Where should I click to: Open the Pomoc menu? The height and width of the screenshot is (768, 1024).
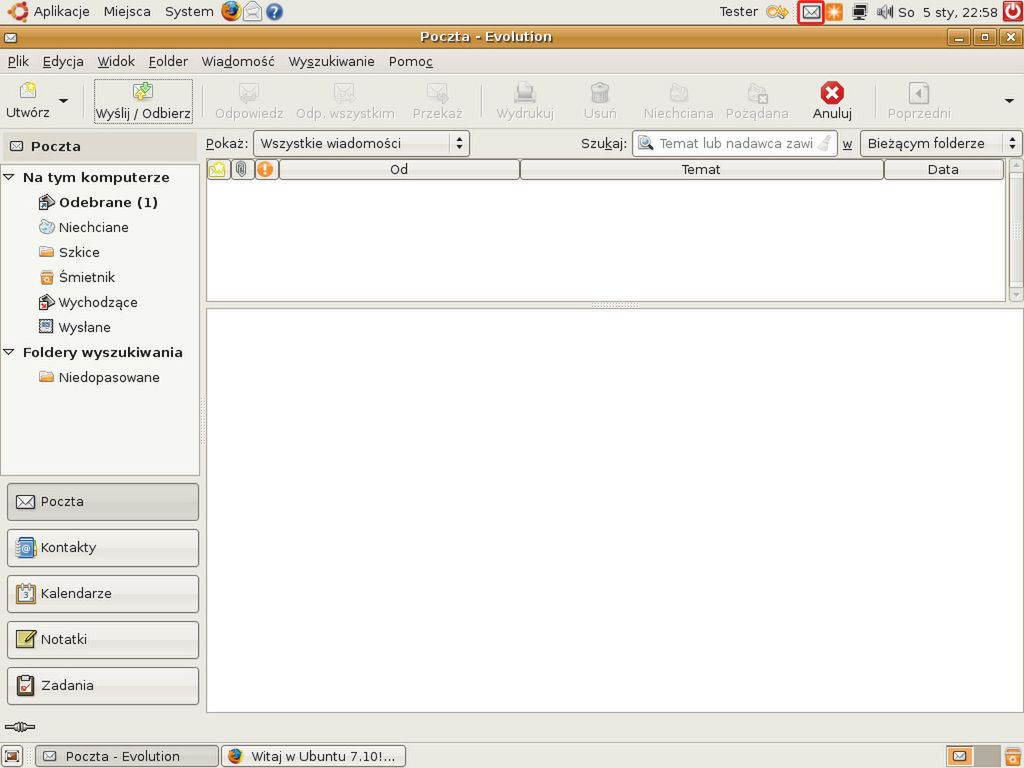click(411, 61)
